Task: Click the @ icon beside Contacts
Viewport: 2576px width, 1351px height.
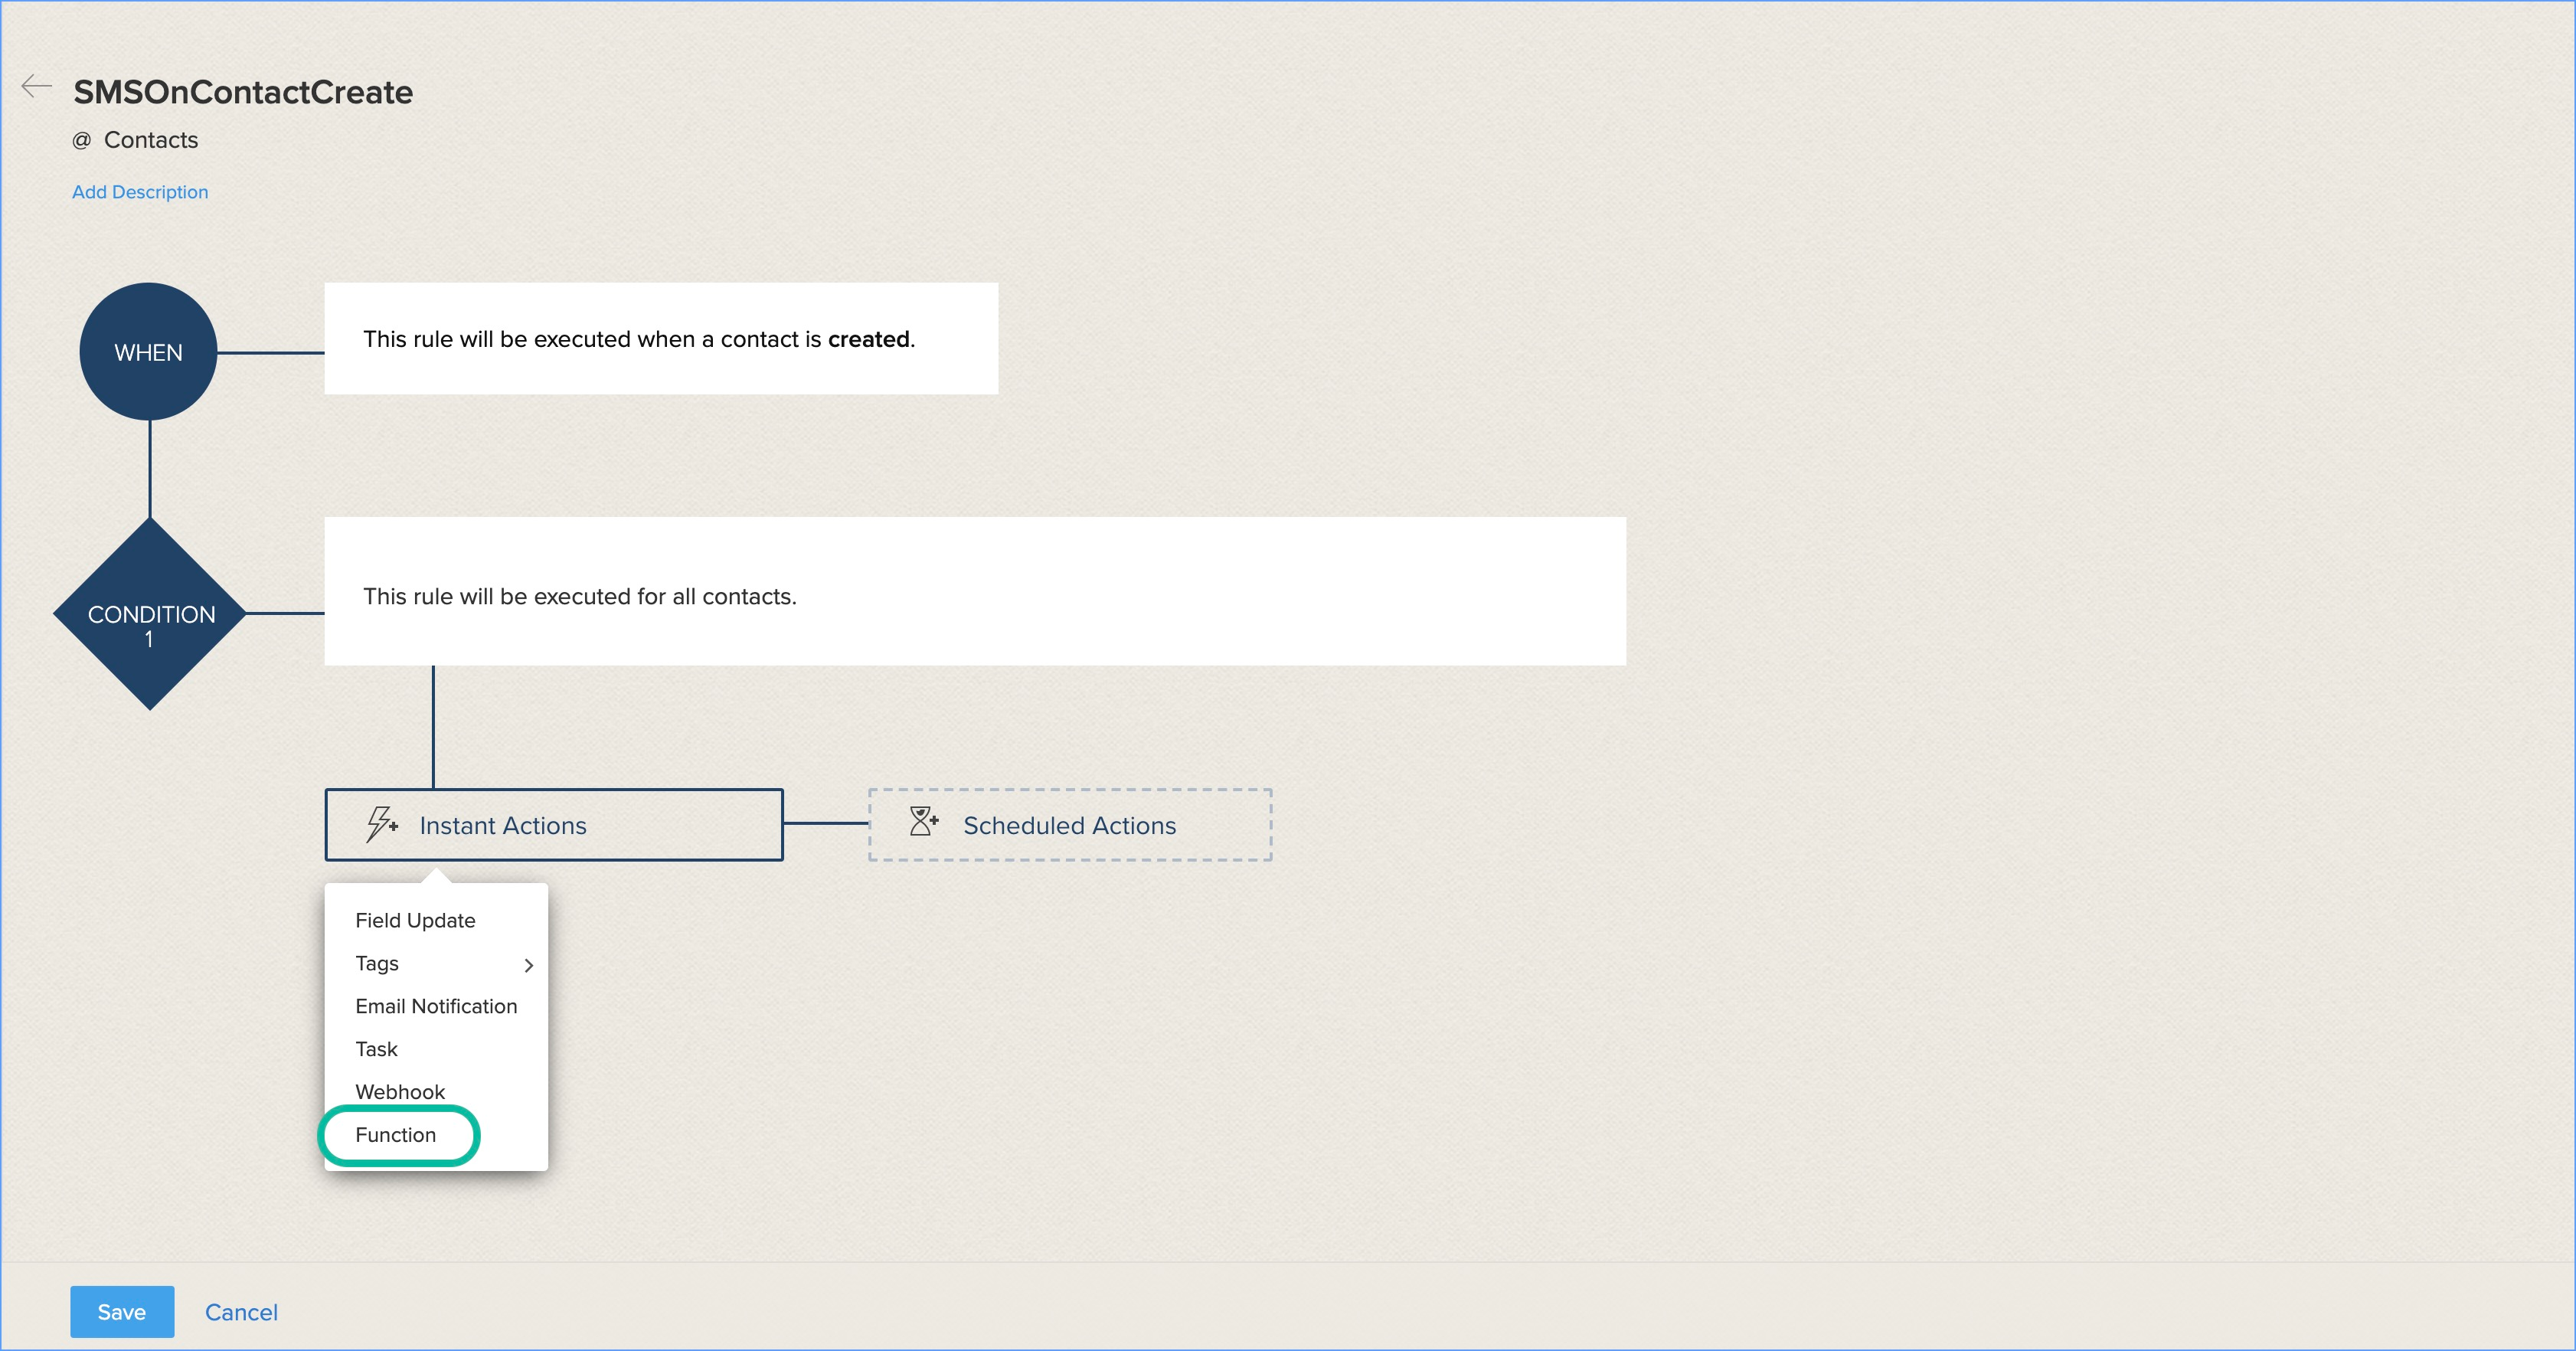Action: click(x=81, y=141)
